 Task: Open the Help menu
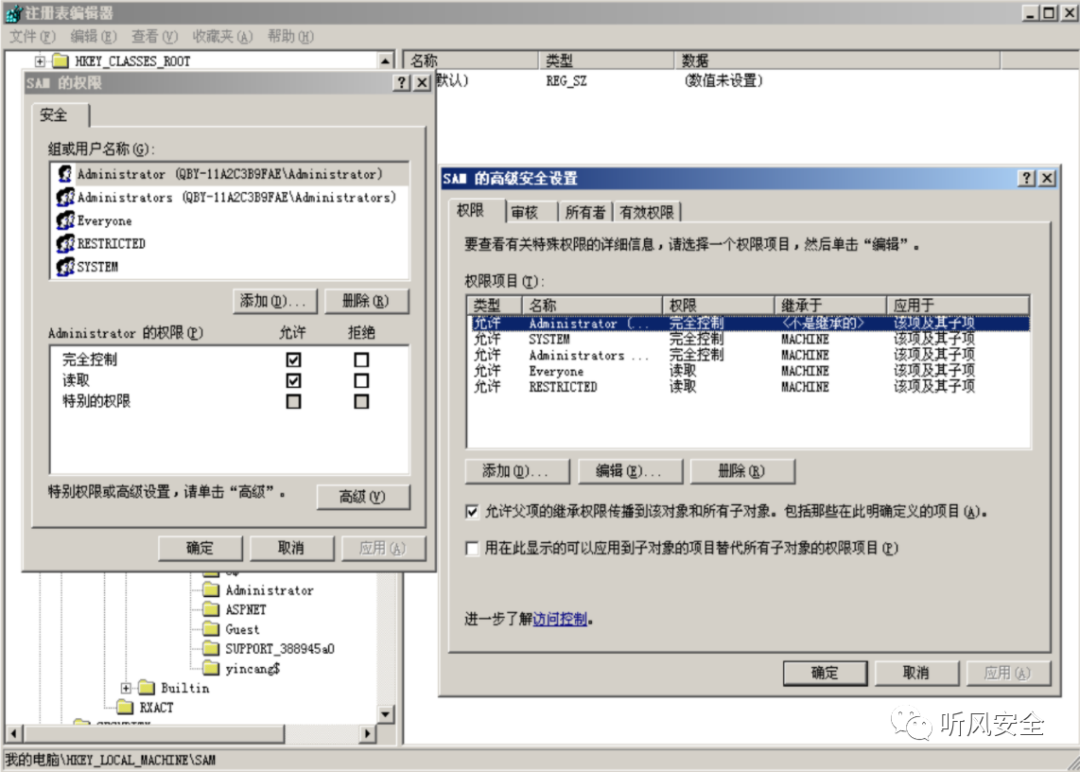pyautogui.click(x=291, y=36)
